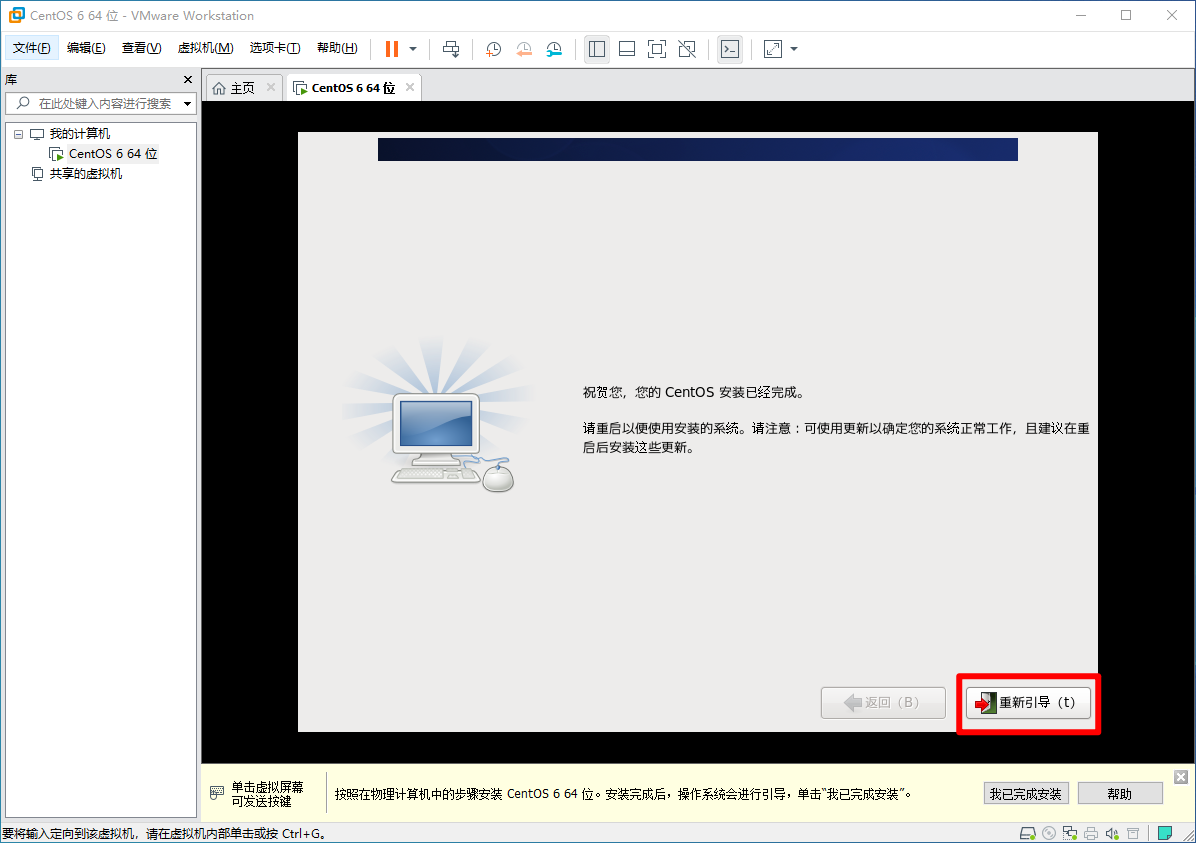Image resolution: width=1196 pixels, height=843 pixels.
Task: Open the 选项卡(T) menu
Action: 275,48
